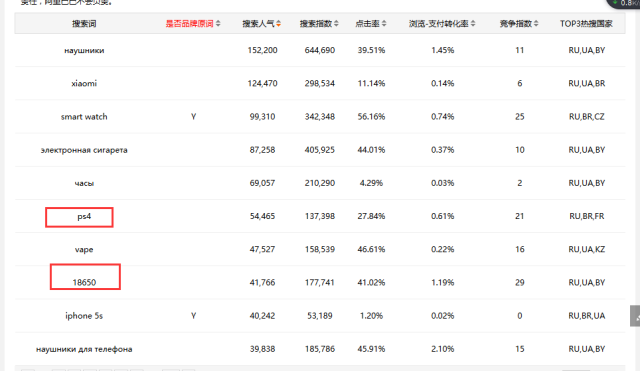Sort by 竞争指数 column arrows
This screenshot has height=371, width=640.
[x=536, y=24]
